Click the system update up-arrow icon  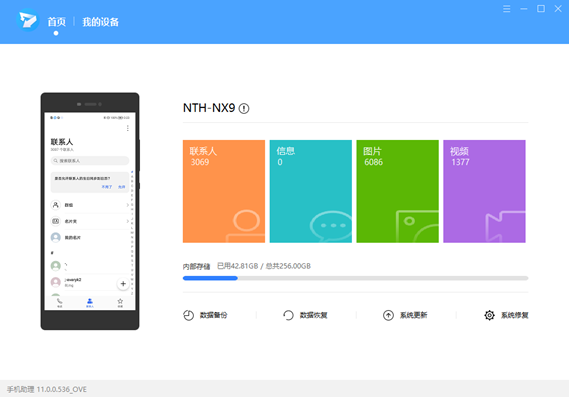(388, 315)
